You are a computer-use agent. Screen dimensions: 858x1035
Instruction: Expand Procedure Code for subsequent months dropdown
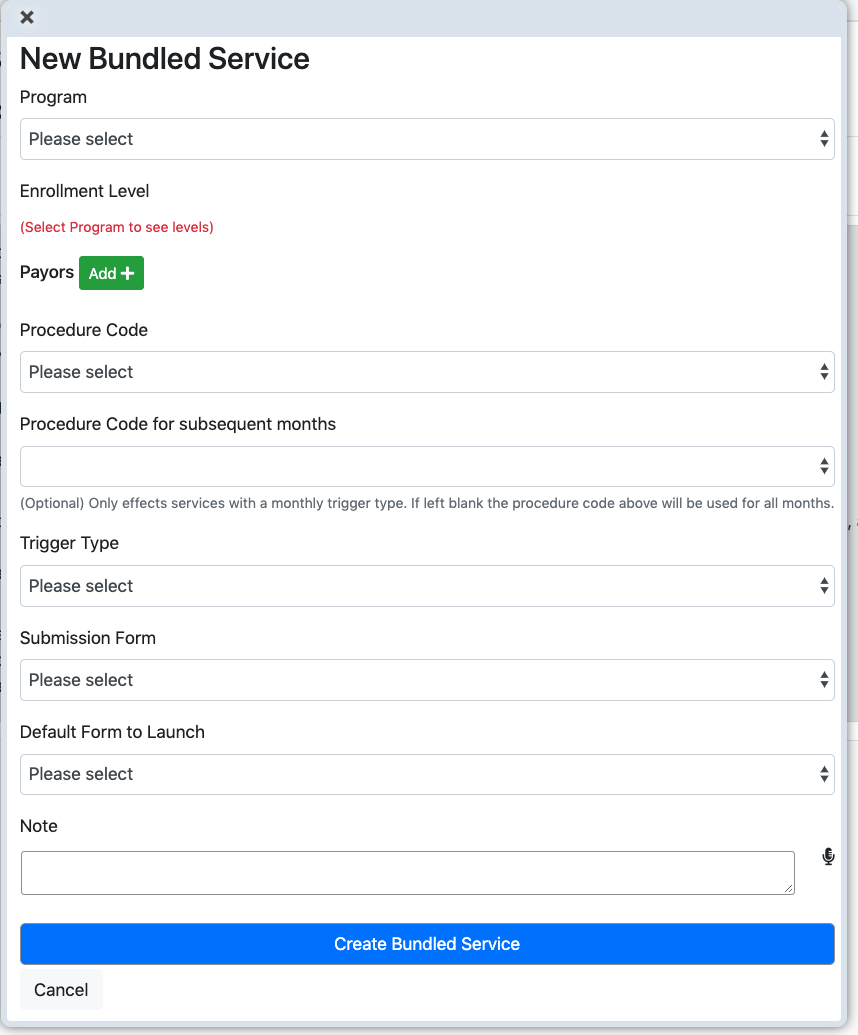click(x=427, y=467)
